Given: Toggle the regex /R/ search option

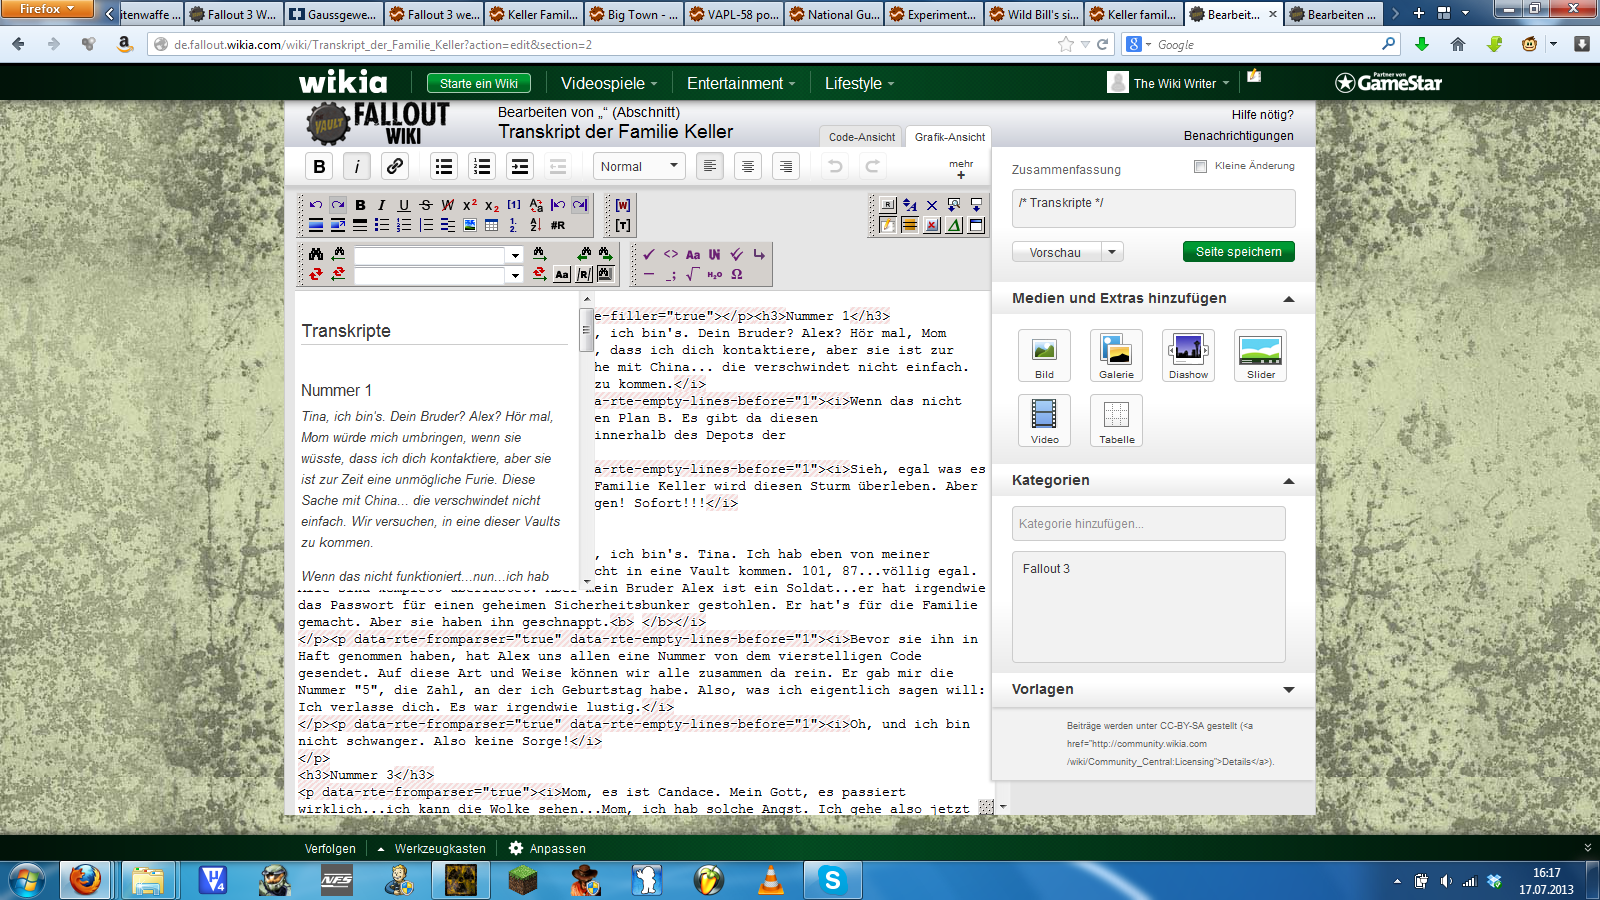Looking at the screenshot, I should coord(584,275).
